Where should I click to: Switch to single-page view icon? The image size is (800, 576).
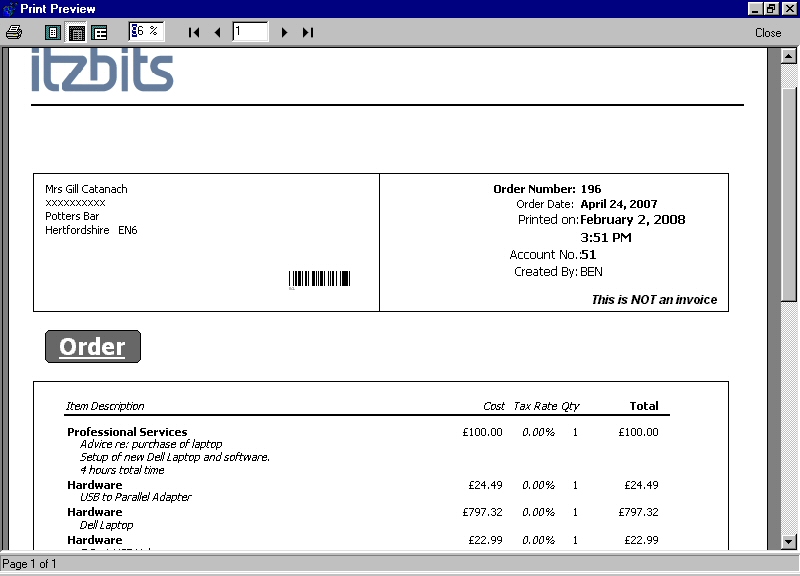pos(53,32)
